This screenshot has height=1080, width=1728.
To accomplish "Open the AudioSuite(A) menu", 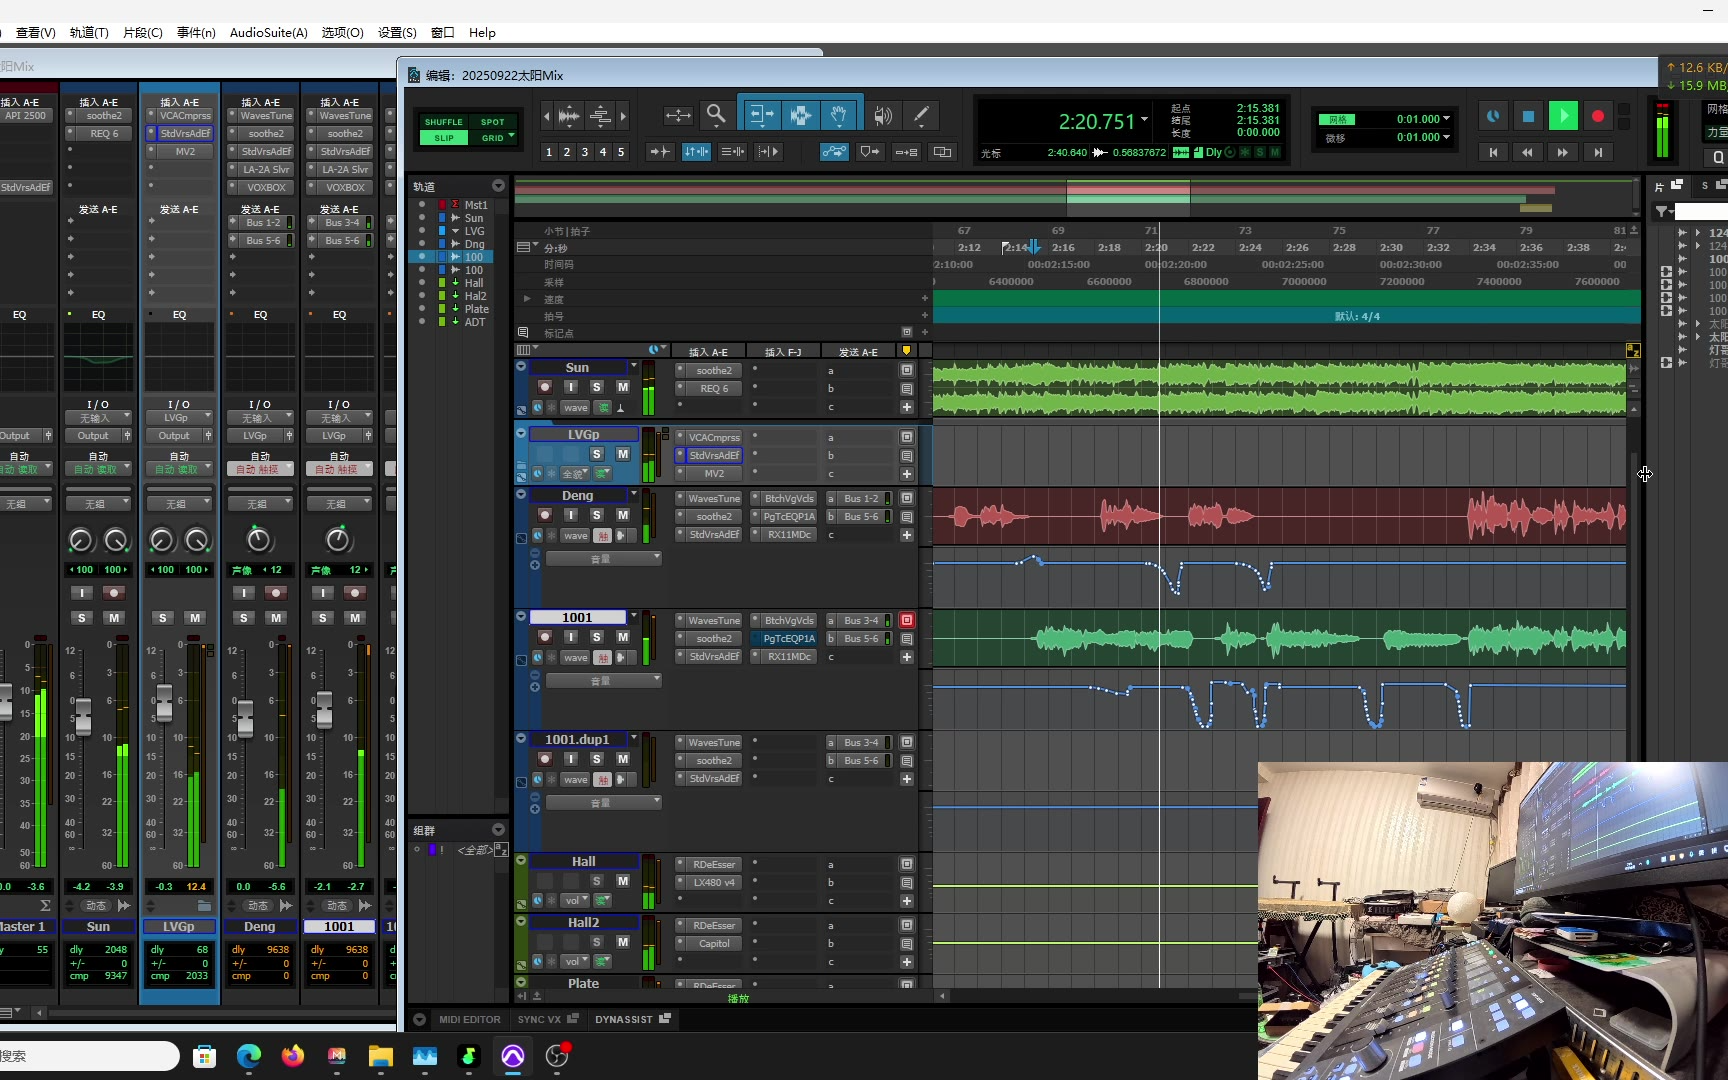I will pos(268,32).
